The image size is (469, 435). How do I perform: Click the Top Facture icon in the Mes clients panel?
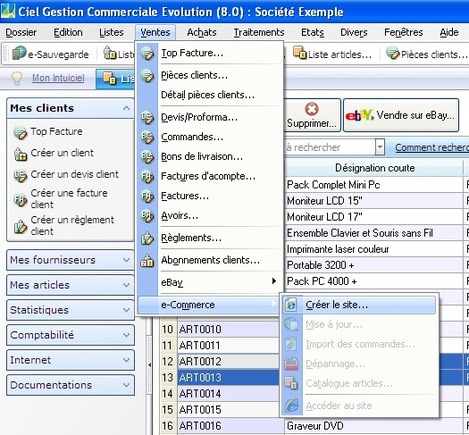click(20, 132)
